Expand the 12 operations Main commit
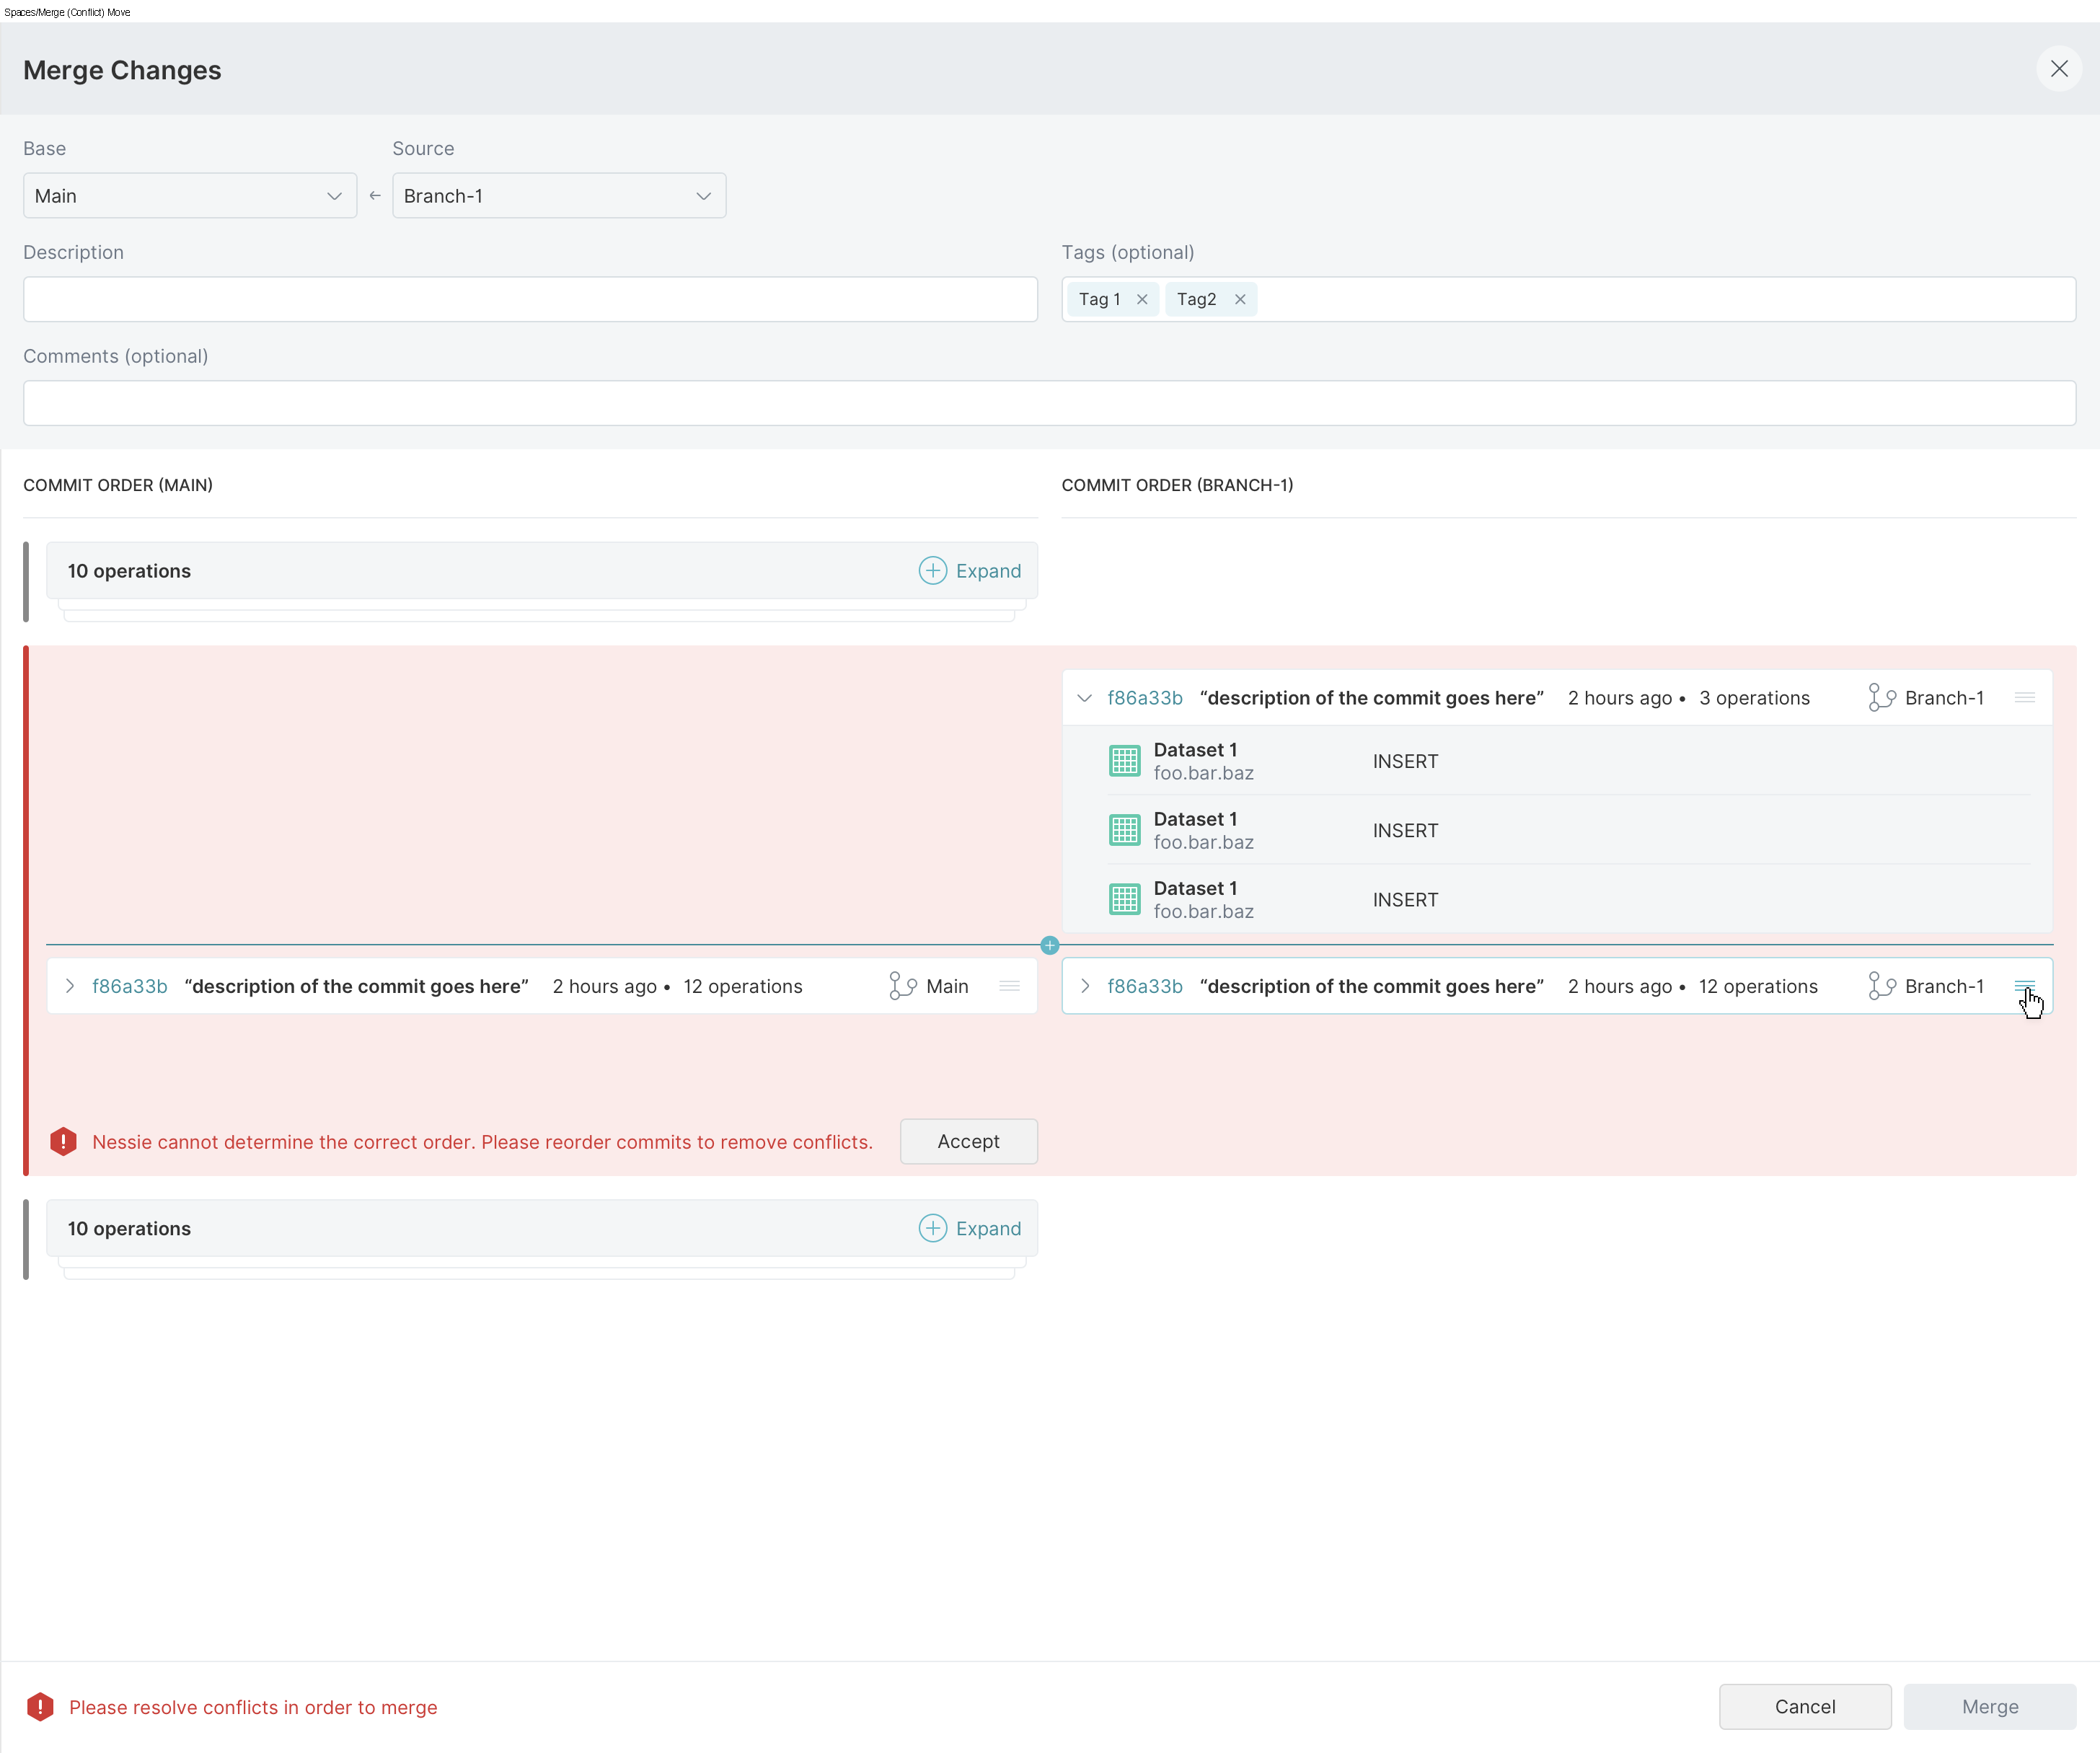 (69, 986)
